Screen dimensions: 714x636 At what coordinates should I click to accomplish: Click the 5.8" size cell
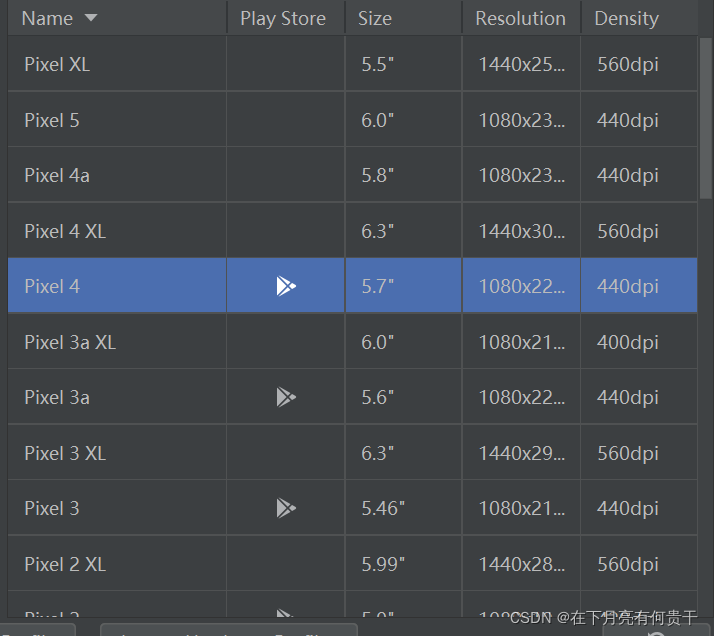tap(403, 175)
